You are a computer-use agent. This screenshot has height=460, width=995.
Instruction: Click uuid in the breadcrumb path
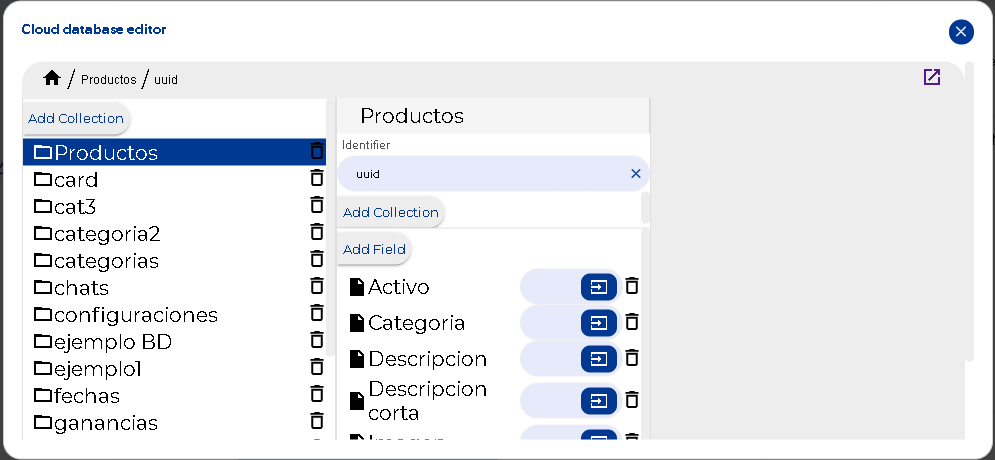(x=166, y=80)
